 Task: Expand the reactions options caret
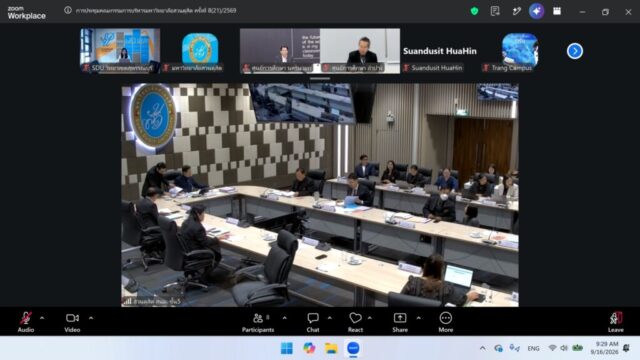click(x=370, y=318)
